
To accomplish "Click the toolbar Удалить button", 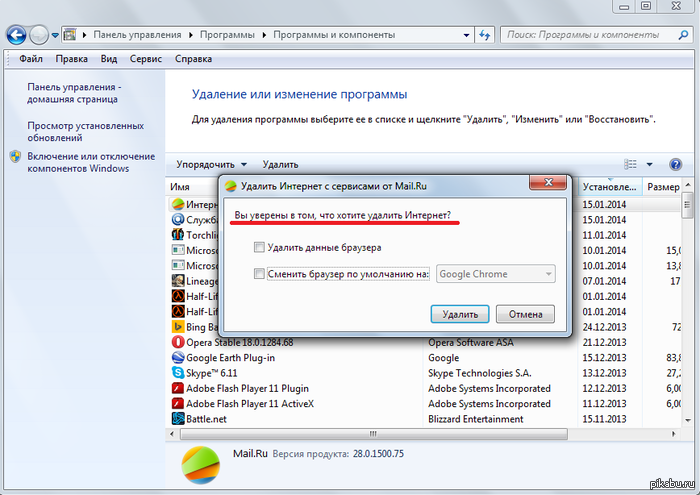I will click(280, 164).
